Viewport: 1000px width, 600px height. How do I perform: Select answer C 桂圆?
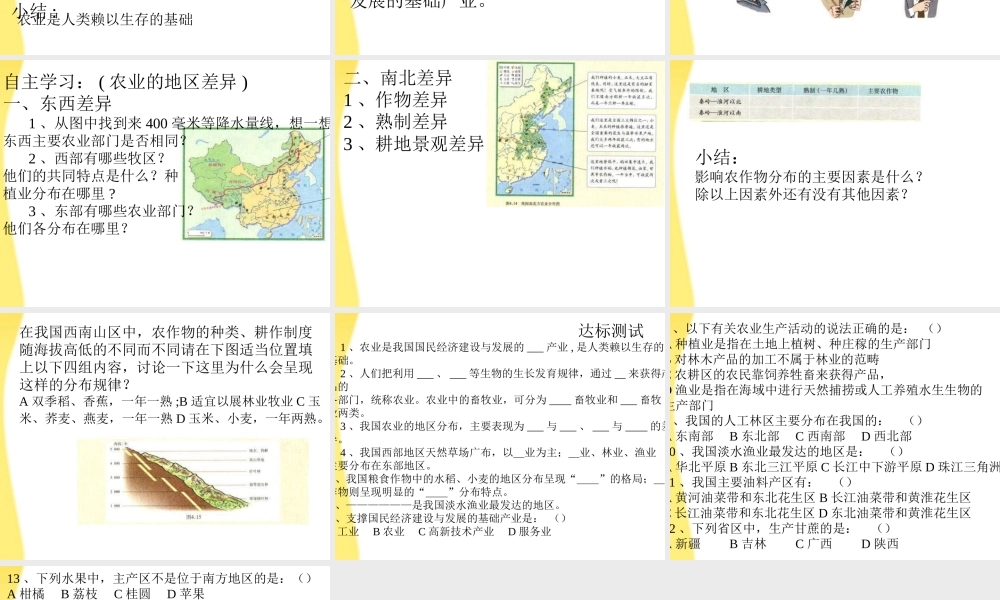click(x=133, y=594)
